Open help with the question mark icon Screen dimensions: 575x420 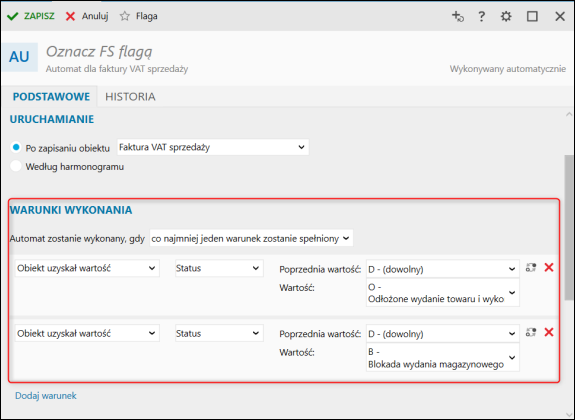(481, 16)
